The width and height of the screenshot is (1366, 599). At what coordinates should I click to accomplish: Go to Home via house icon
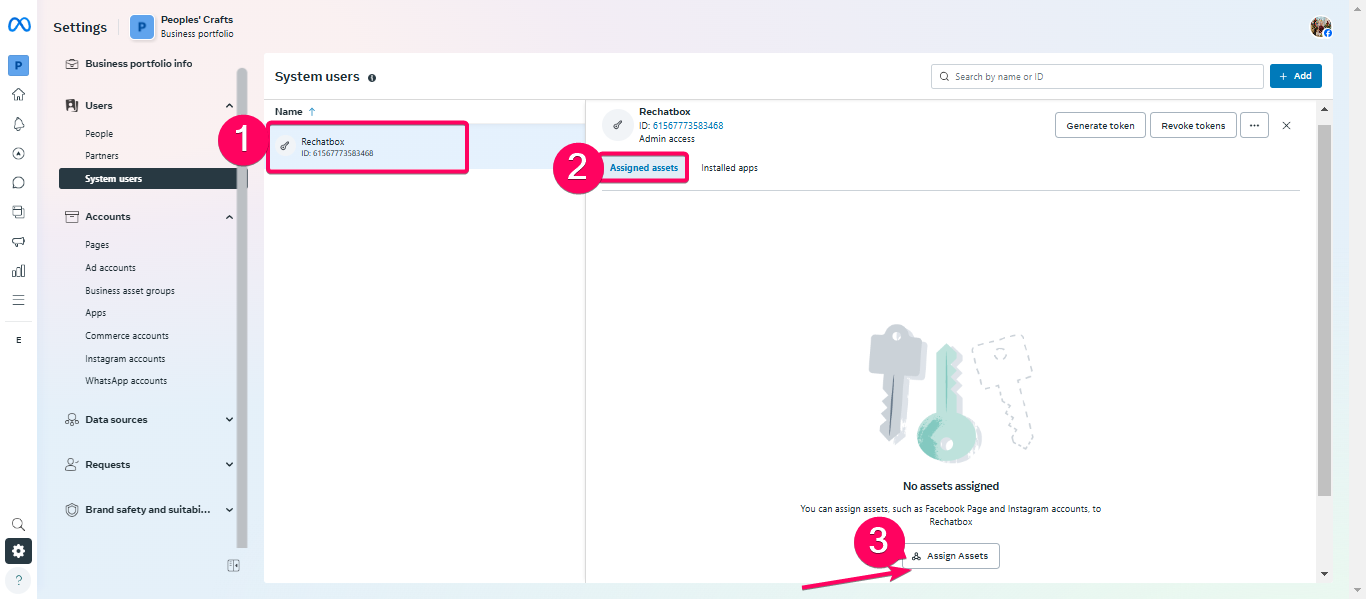click(x=18, y=95)
